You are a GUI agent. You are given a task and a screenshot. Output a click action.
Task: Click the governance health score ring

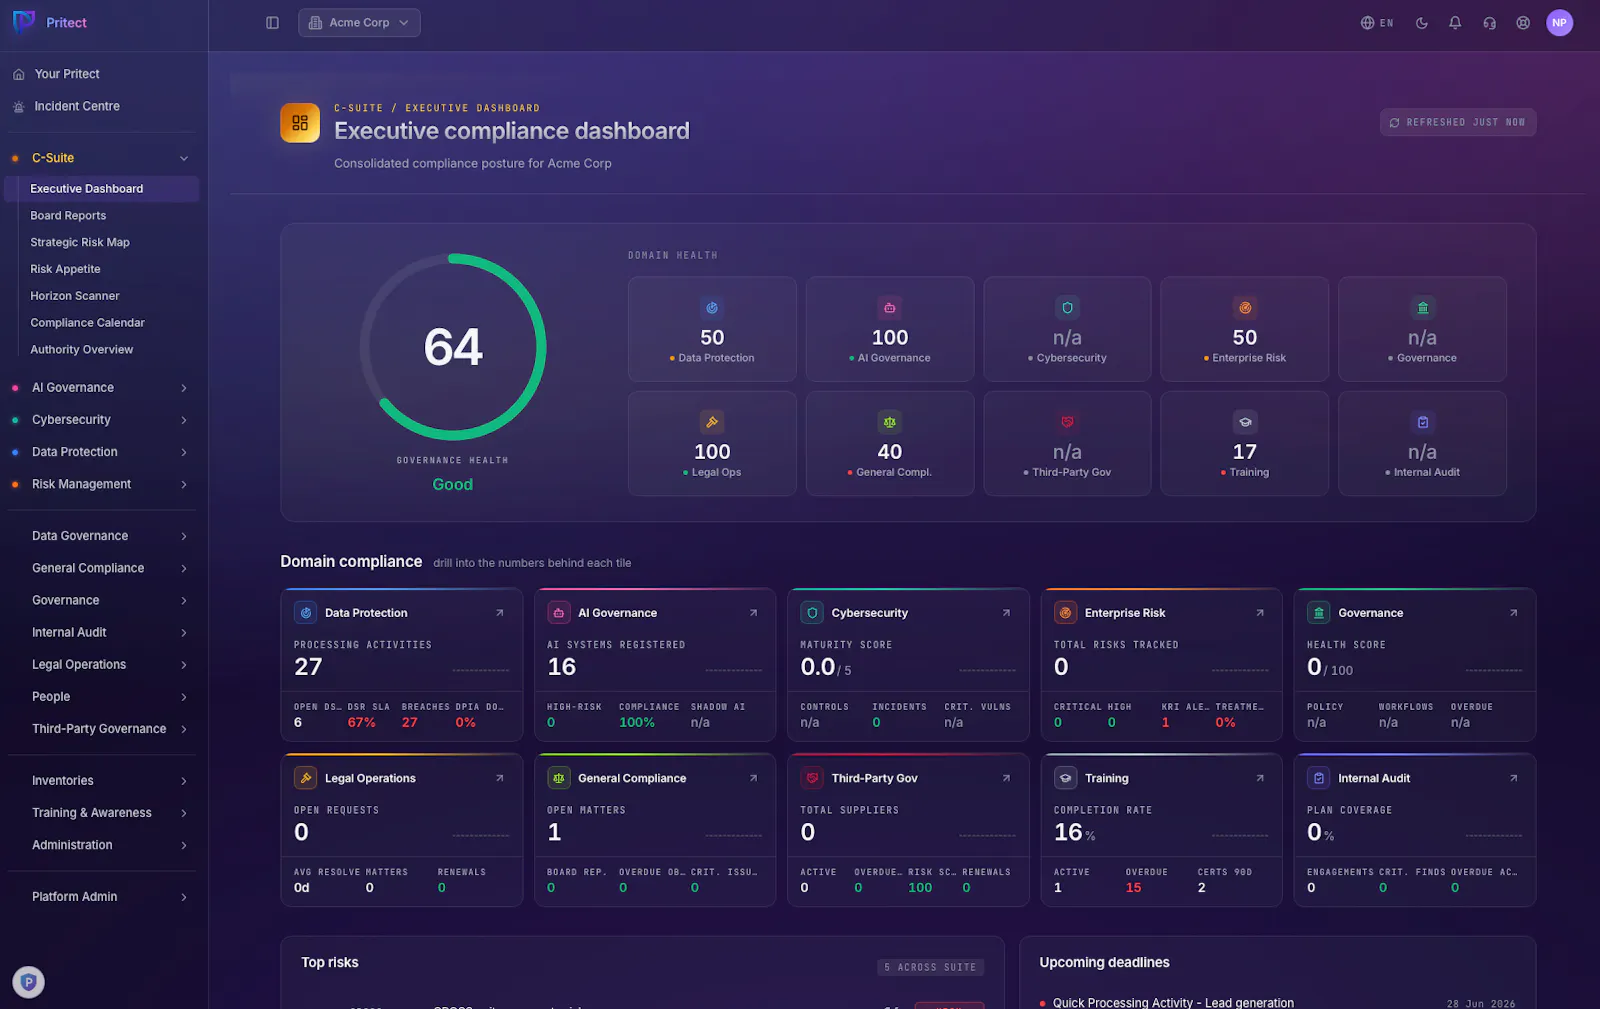point(453,347)
